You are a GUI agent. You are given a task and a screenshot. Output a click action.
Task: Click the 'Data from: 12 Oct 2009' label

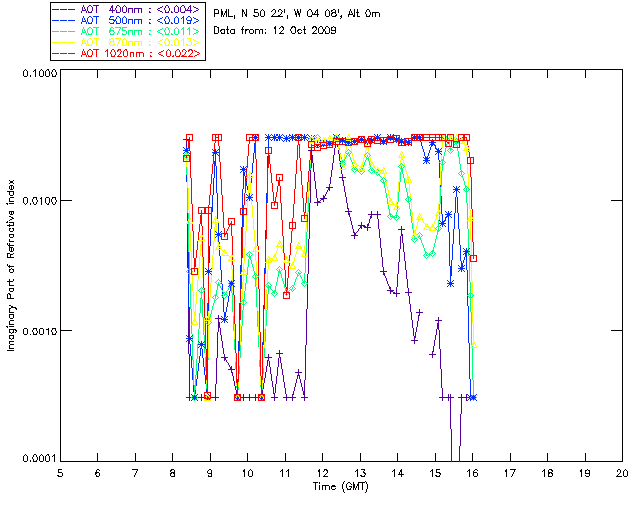click(275, 30)
